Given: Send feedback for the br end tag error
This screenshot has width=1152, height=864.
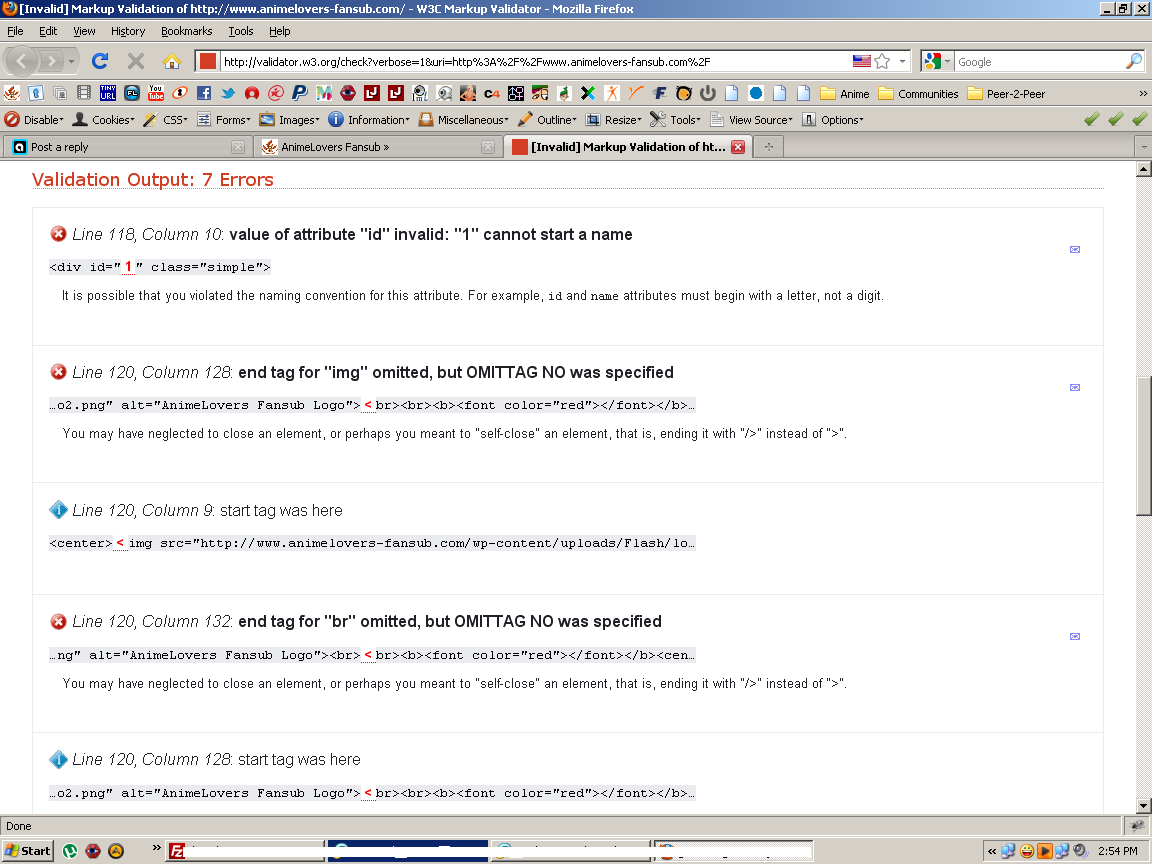Looking at the screenshot, I should 1075,637.
